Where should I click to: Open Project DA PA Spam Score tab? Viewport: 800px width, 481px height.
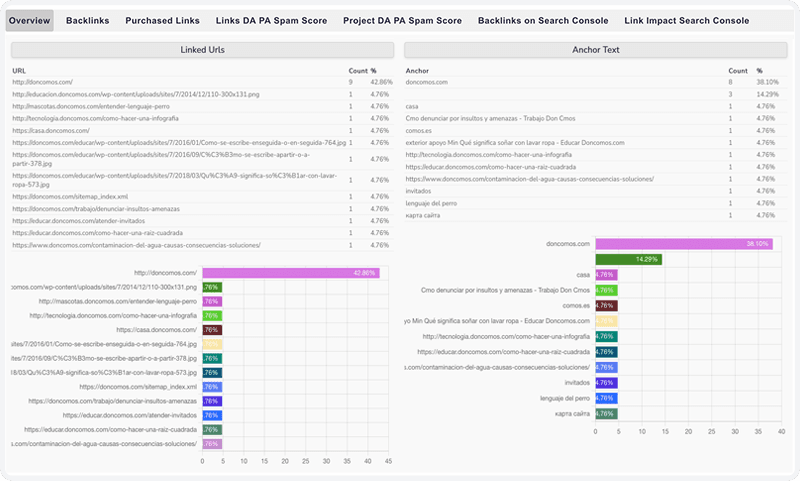coord(402,21)
